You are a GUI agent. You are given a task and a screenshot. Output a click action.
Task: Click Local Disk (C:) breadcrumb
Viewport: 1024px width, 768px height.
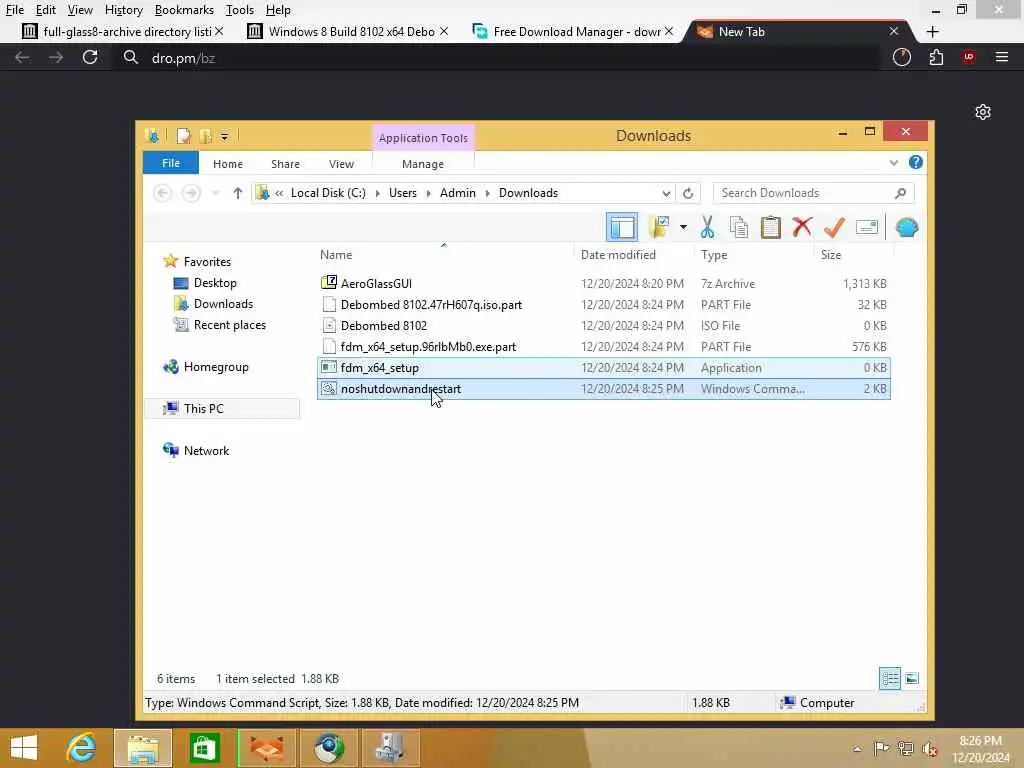pos(328,193)
